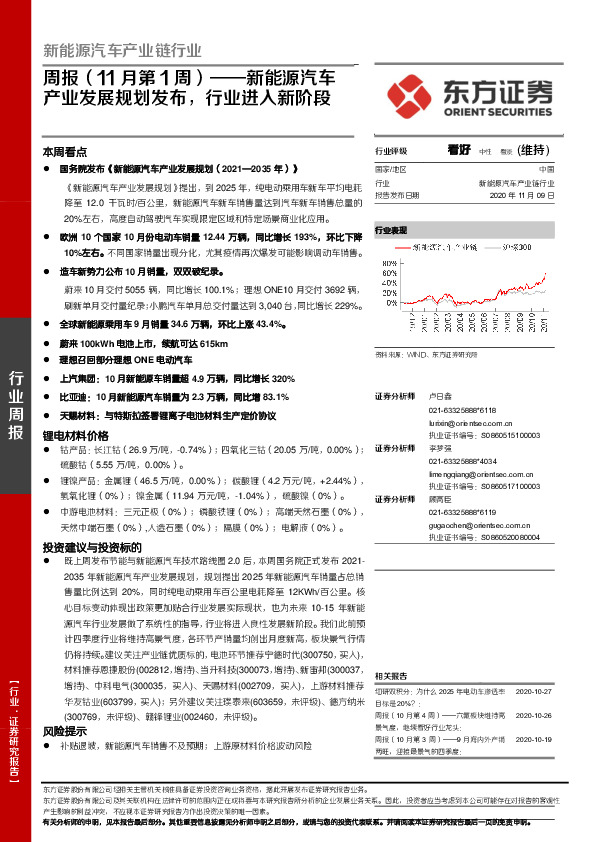The width and height of the screenshot is (595, 842).
Task: Click the 行业·证券研究报告 sidebar label
Action: pyautogui.click(x=14, y=732)
